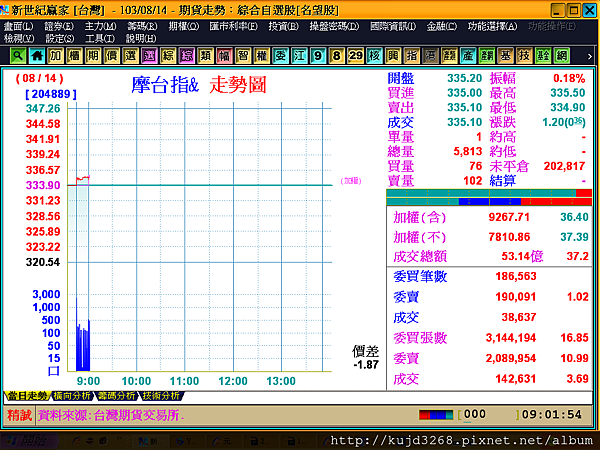Screen dimensions: 600x450
Task: Click the 指 (index) toolbar icon
Action: tap(412, 56)
